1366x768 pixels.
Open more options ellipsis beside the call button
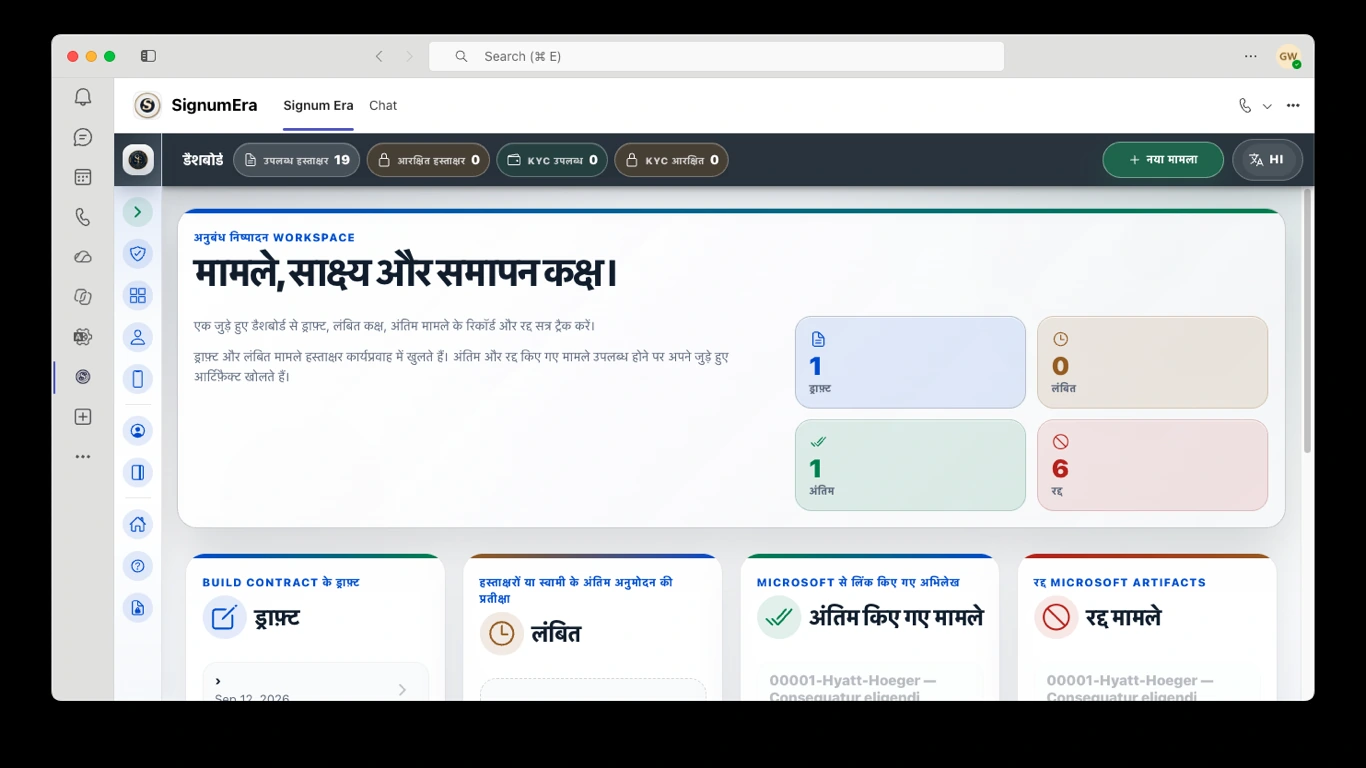[1293, 106]
